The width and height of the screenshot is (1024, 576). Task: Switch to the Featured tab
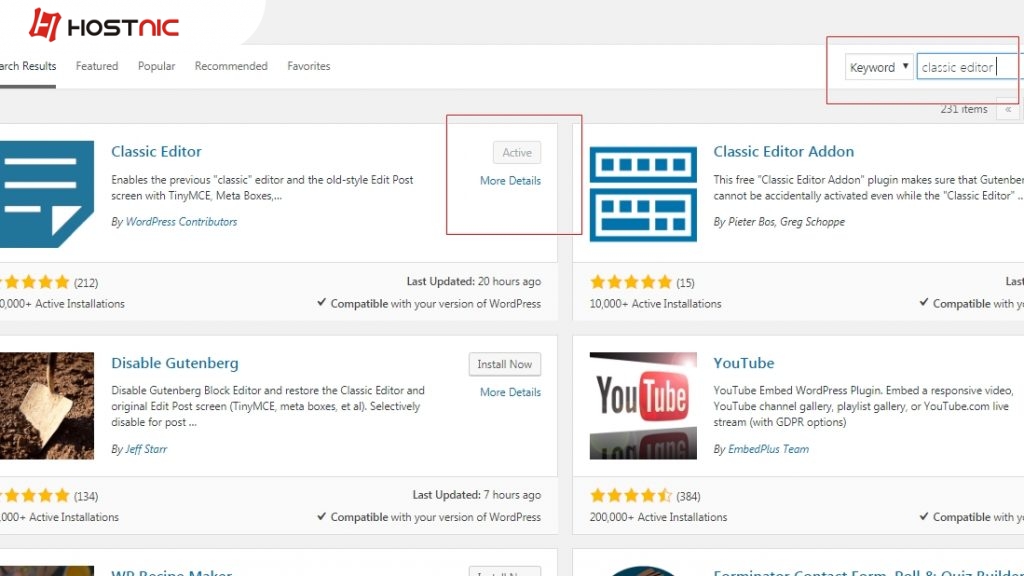97,66
